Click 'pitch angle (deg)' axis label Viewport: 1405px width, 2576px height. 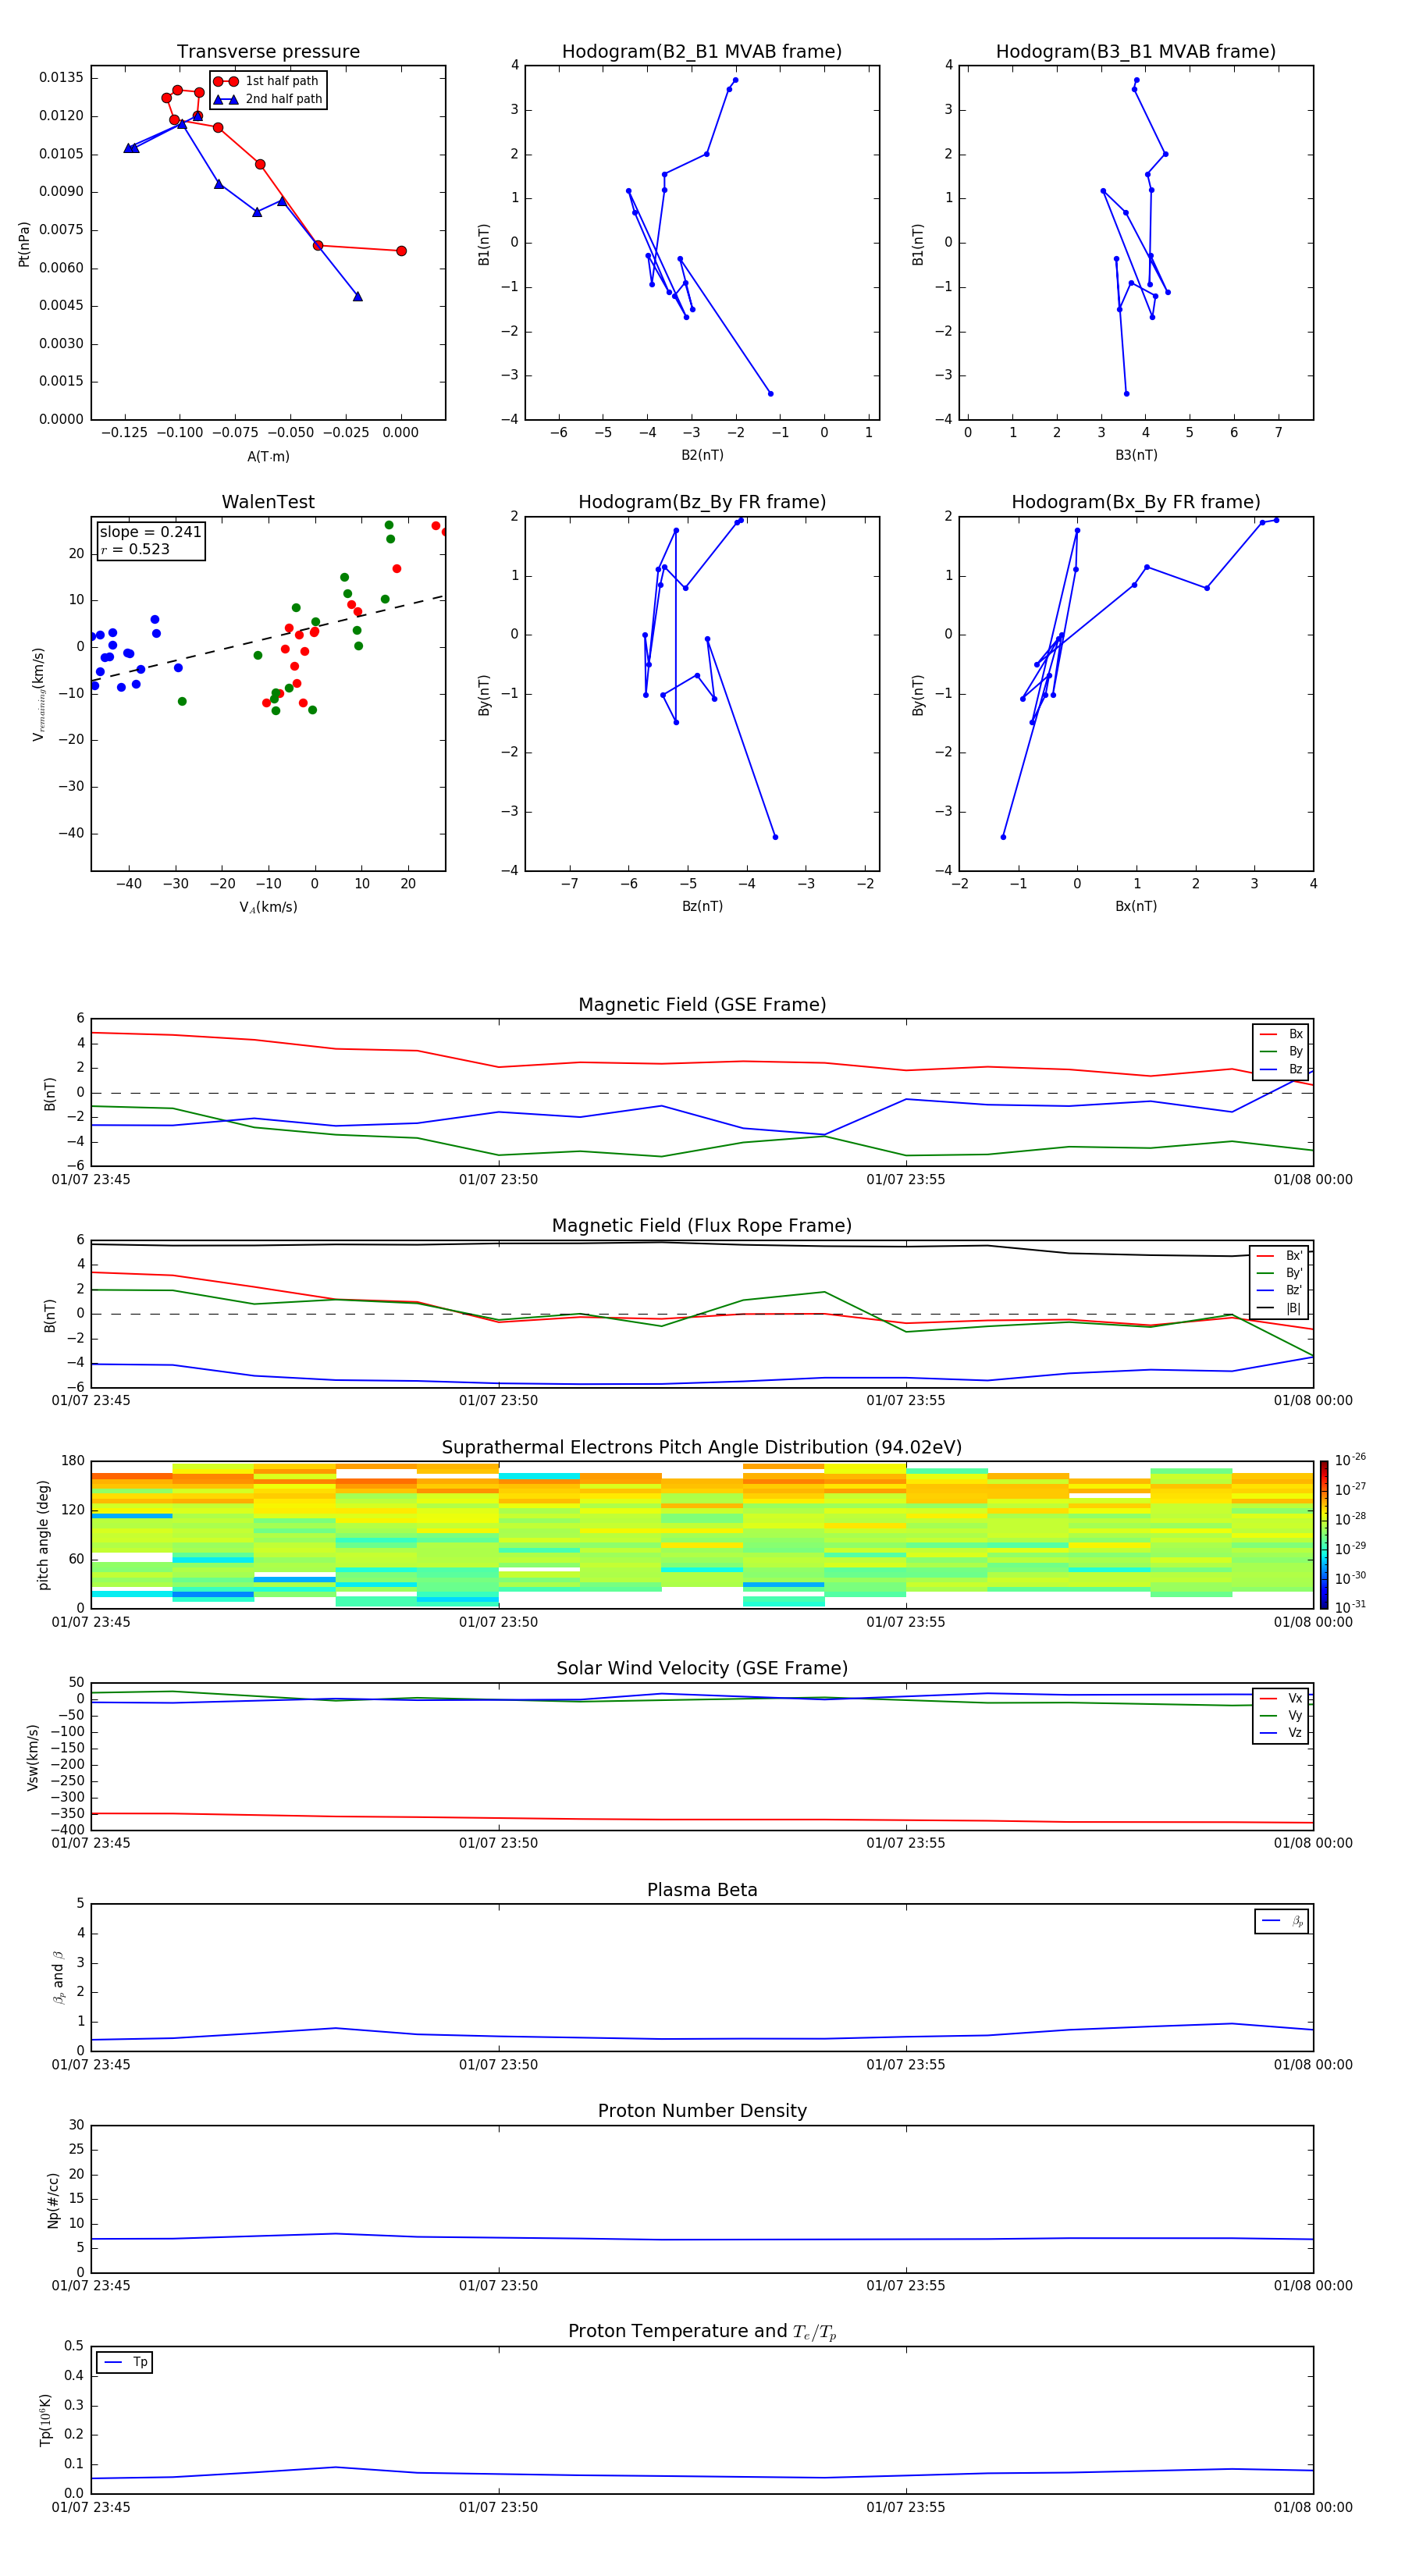[x=43, y=1535]
